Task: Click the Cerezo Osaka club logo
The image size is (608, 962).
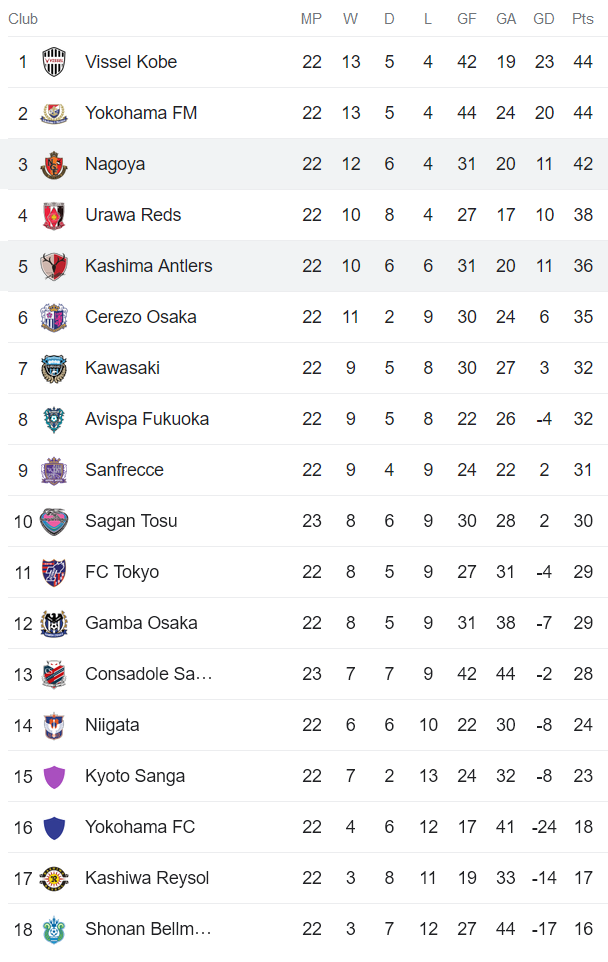Action: click(52, 317)
